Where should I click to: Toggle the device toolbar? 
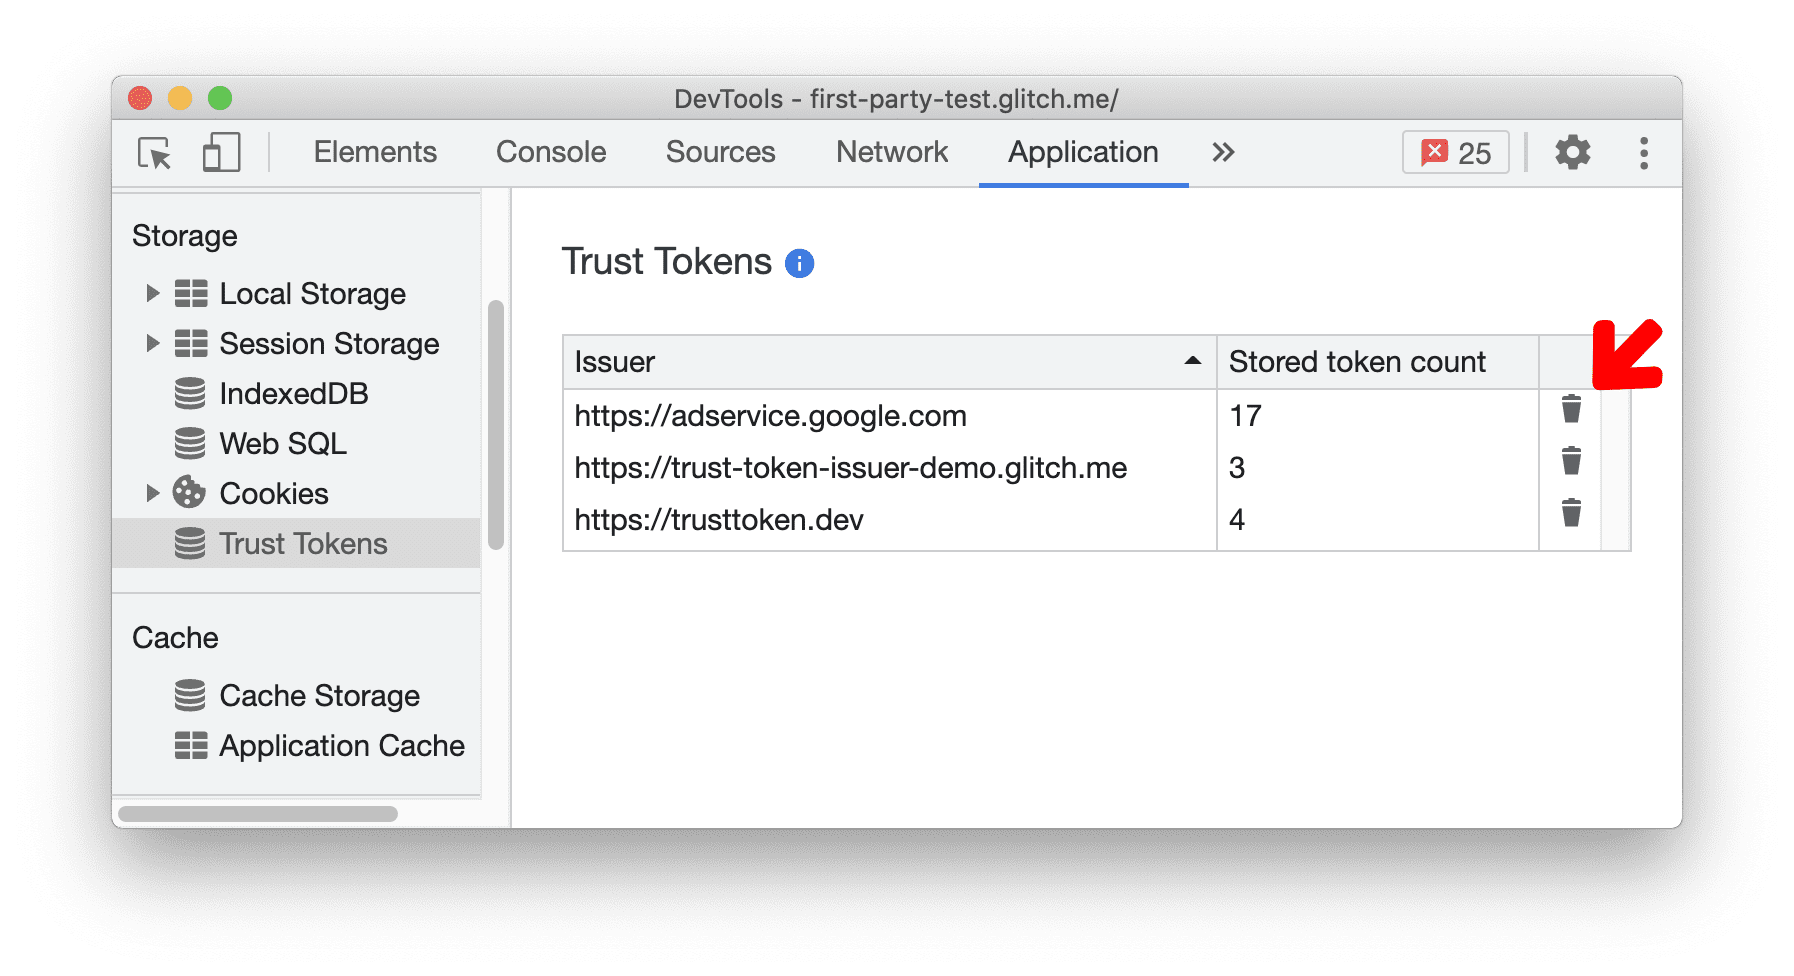[x=220, y=153]
